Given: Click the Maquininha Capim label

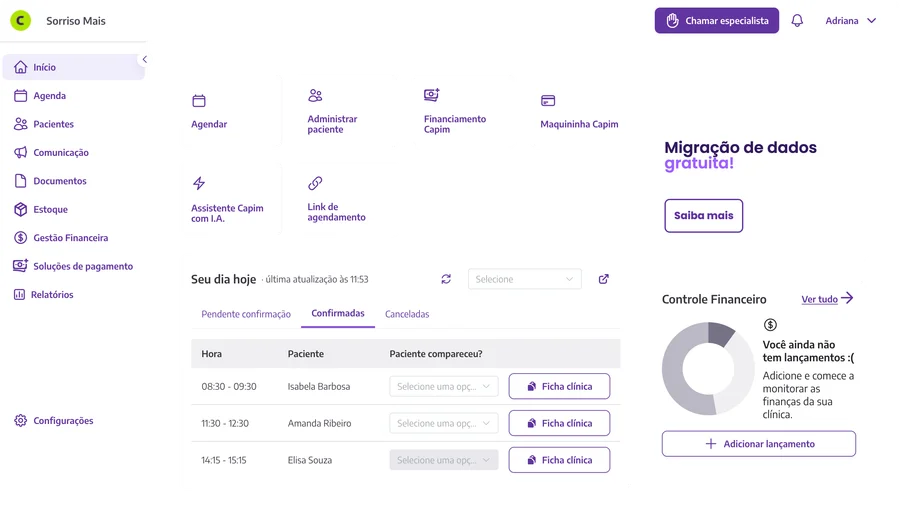Looking at the screenshot, I should tap(579, 124).
